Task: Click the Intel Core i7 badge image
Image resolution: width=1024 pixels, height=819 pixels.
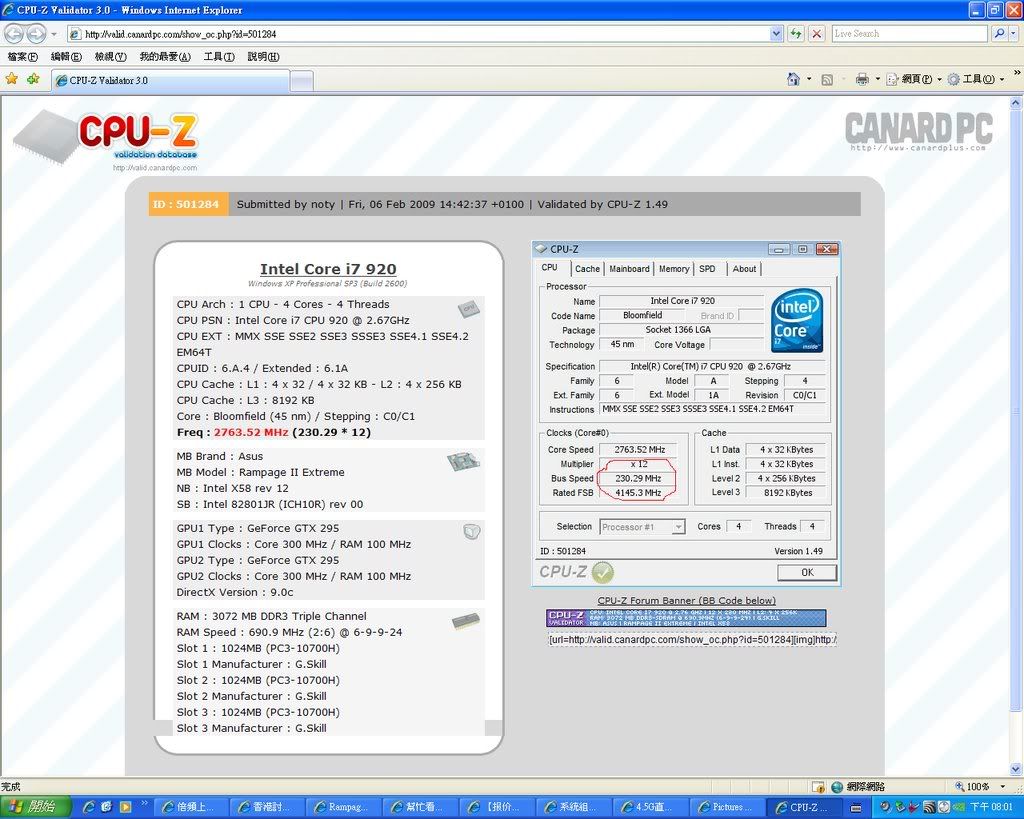Action: coord(796,321)
